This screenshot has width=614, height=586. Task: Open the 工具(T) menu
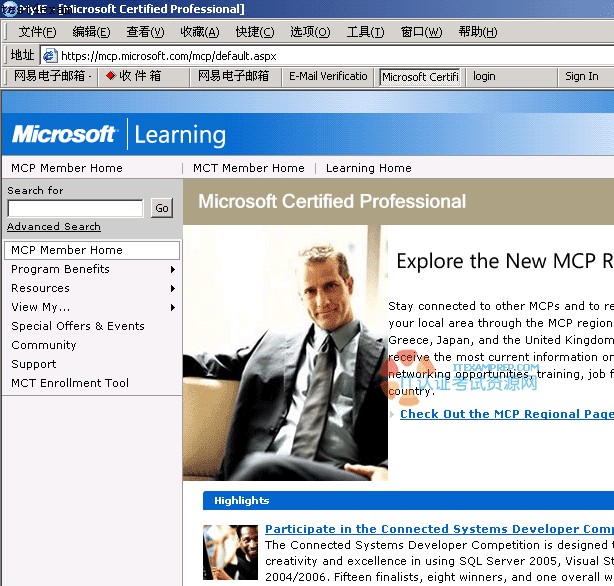[365, 32]
